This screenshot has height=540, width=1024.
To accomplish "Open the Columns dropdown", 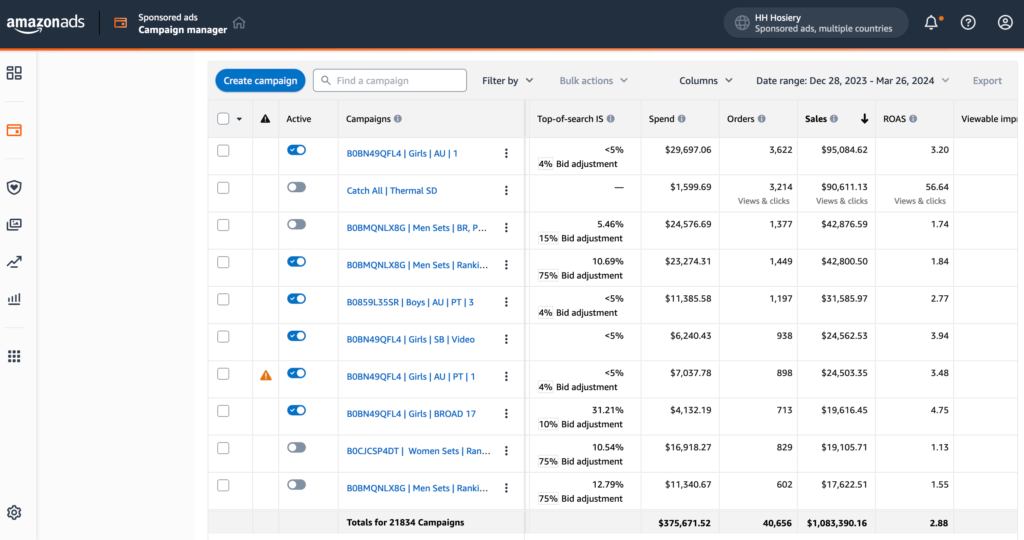I will pyautogui.click(x=705, y=81).
